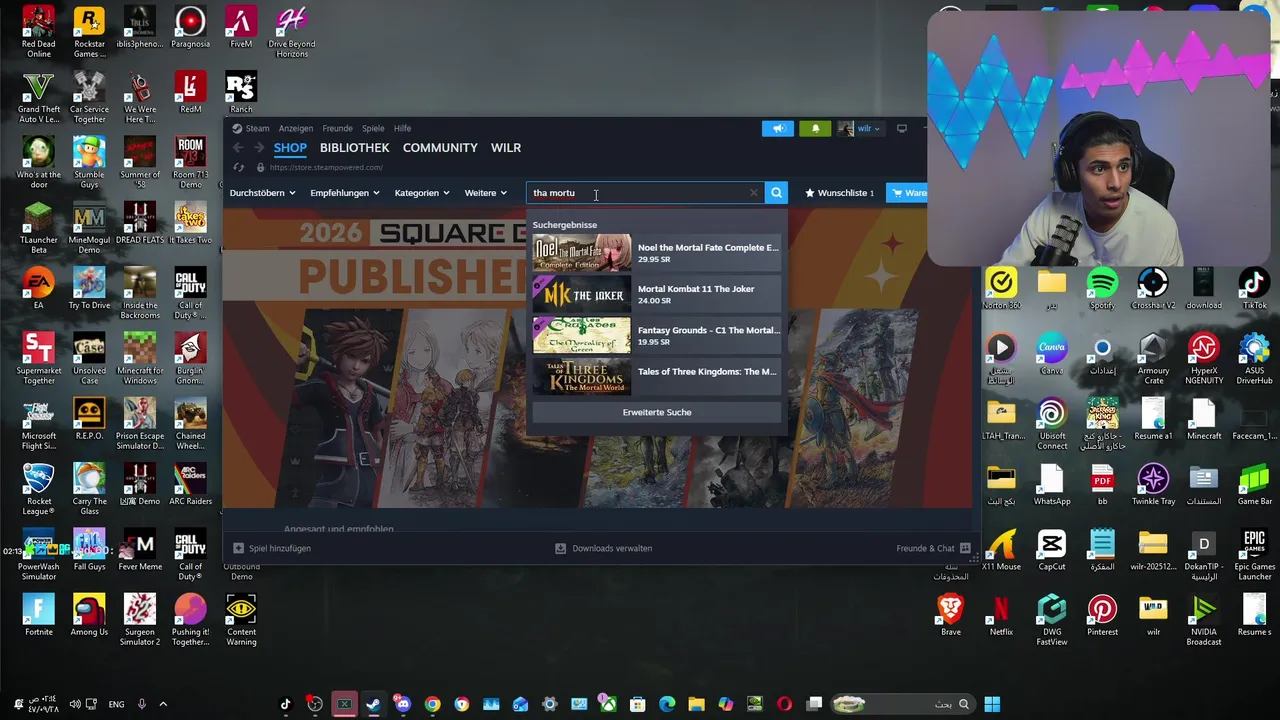Screen dimensions: 1280x720
Task: Select Mortal Kombat 11 The Joker result
Action: (657, 294)
